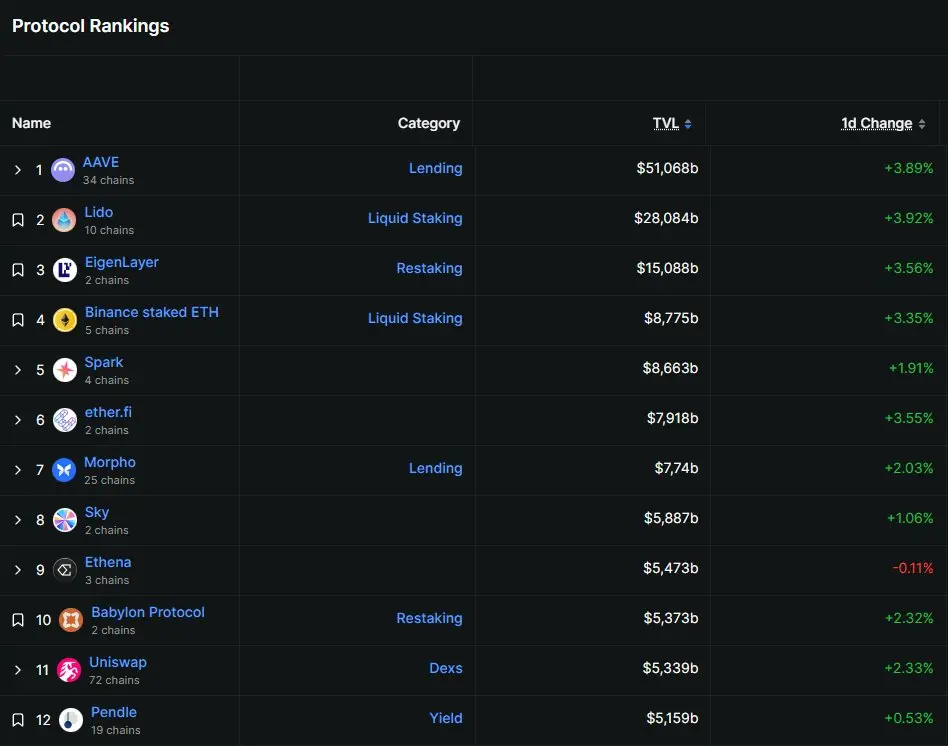Image resolution: width=948 pixels, height=746 pixels.
Task: Click the Category column header
Action: [x=429, y=123]
